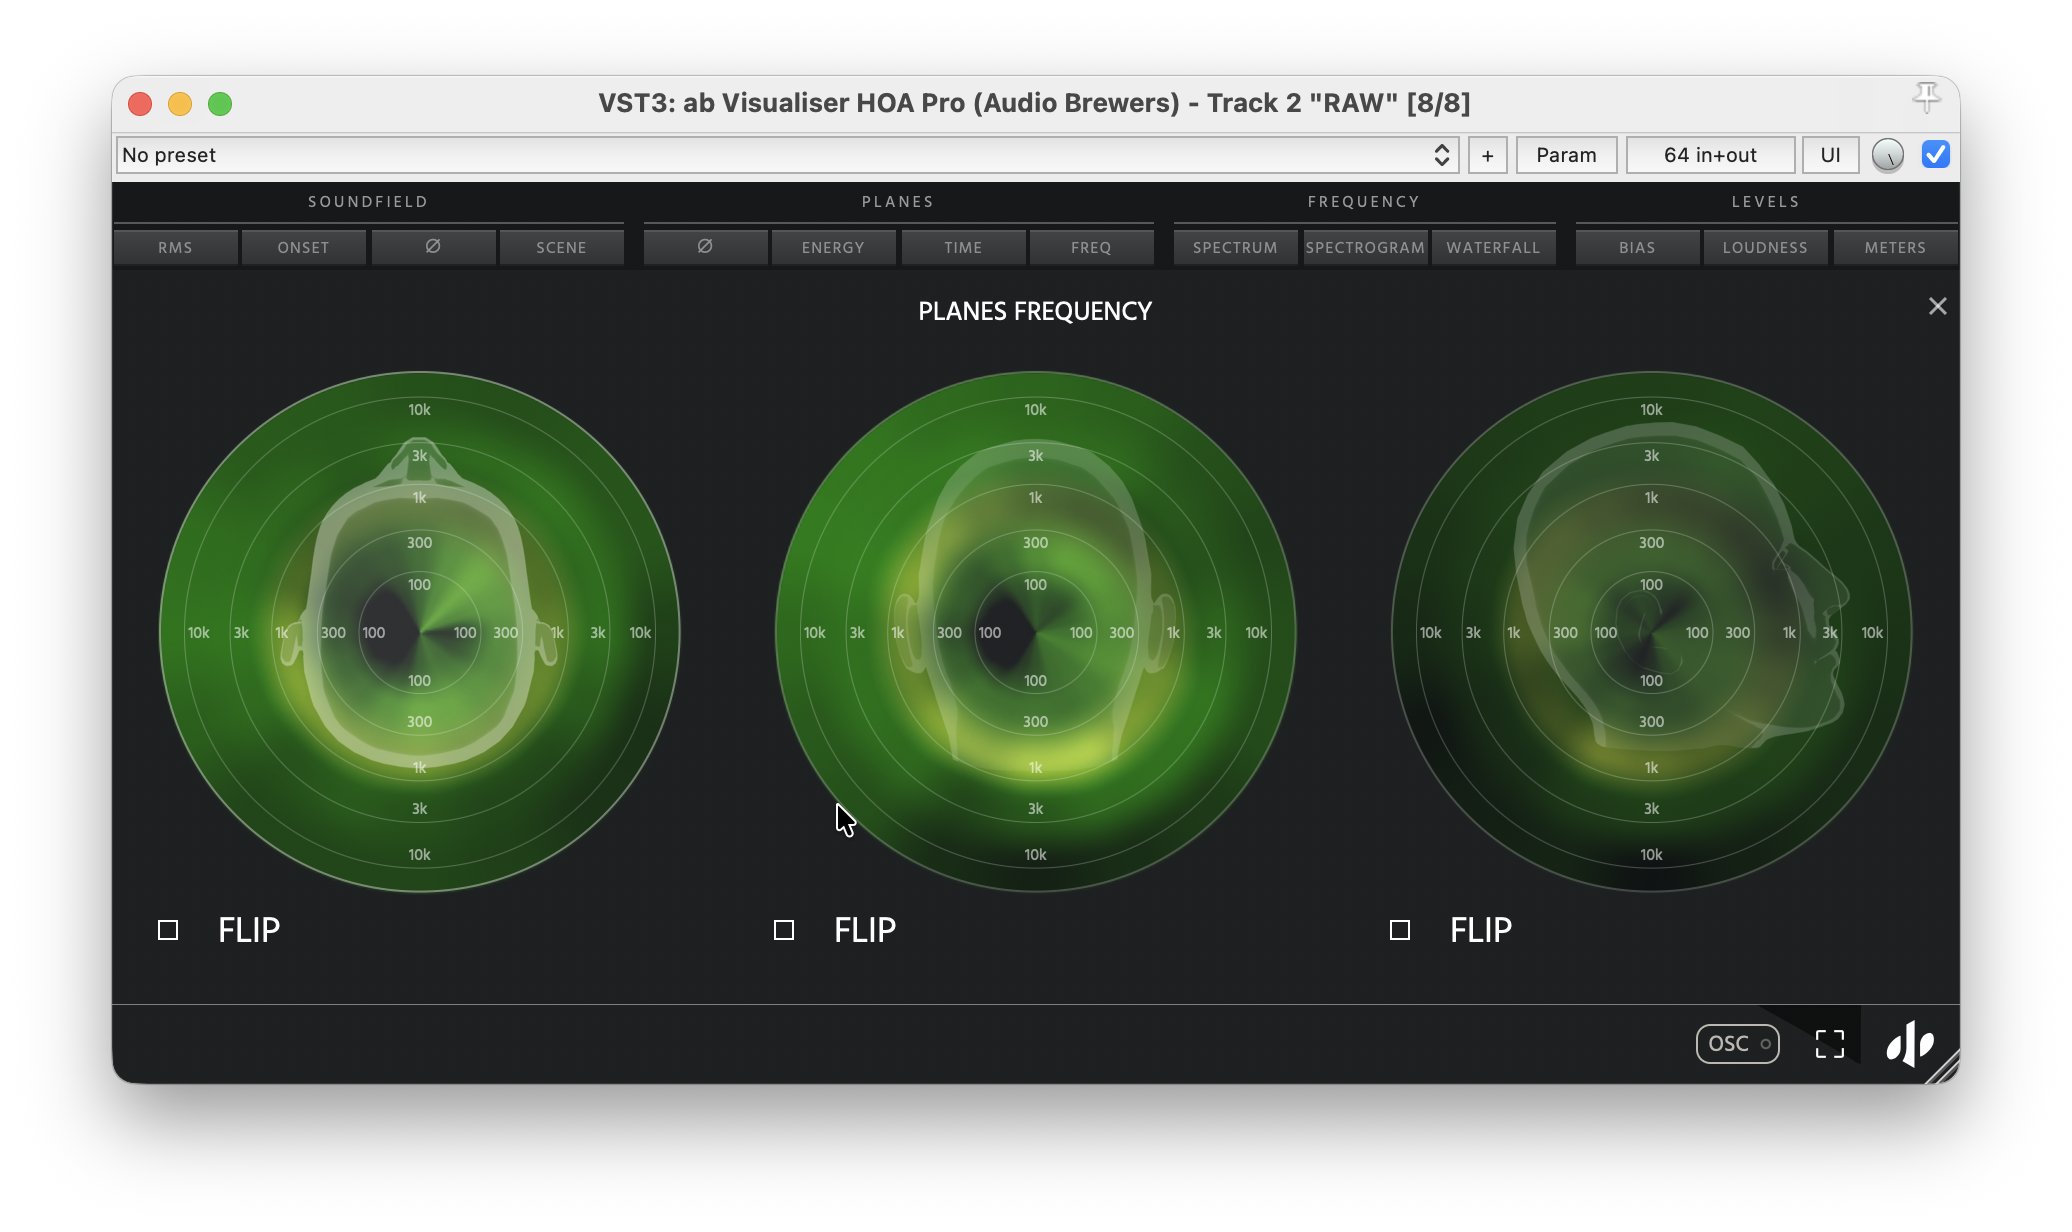Click the rear-view head polar plot

pos(1036,632)
